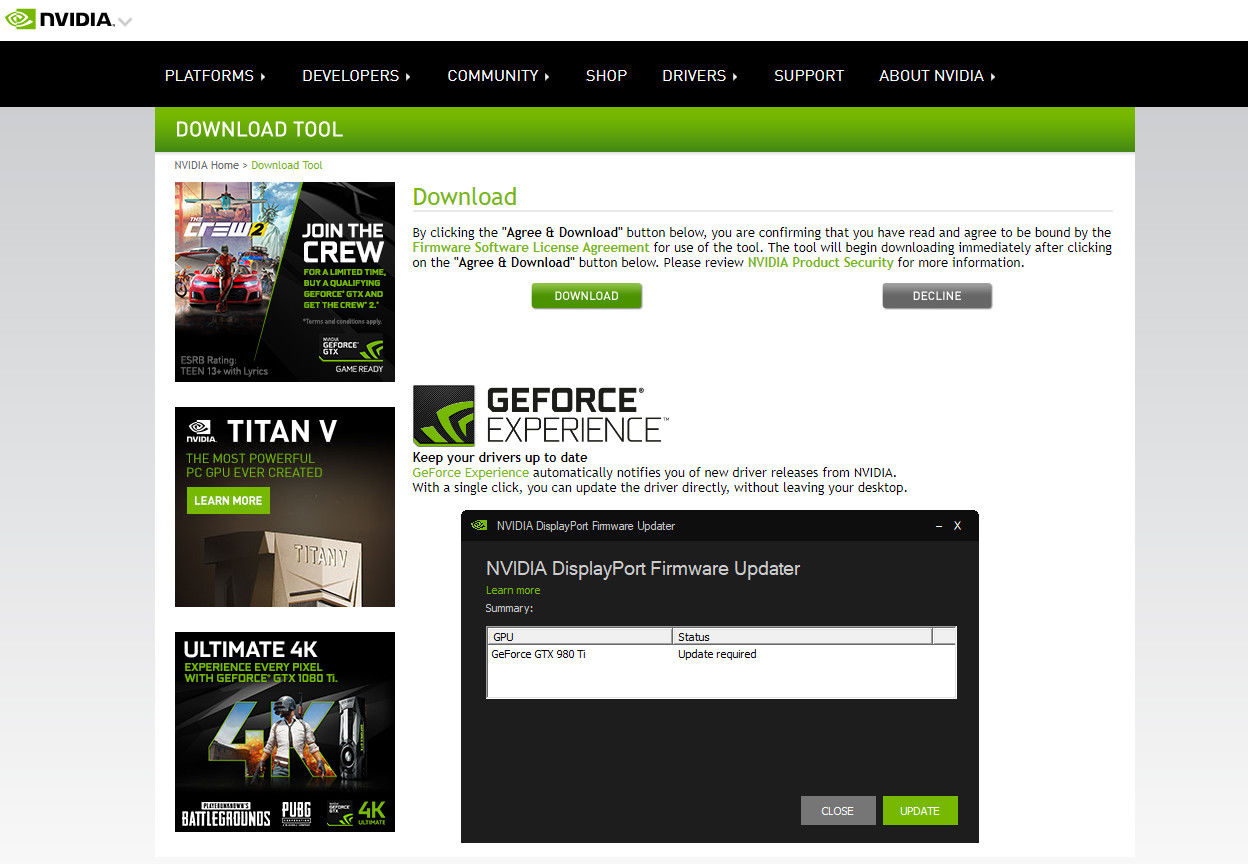Screen dimensions: 1248x864
Task: Go to the SUPPORT page
Action: [x=809, y=76]
